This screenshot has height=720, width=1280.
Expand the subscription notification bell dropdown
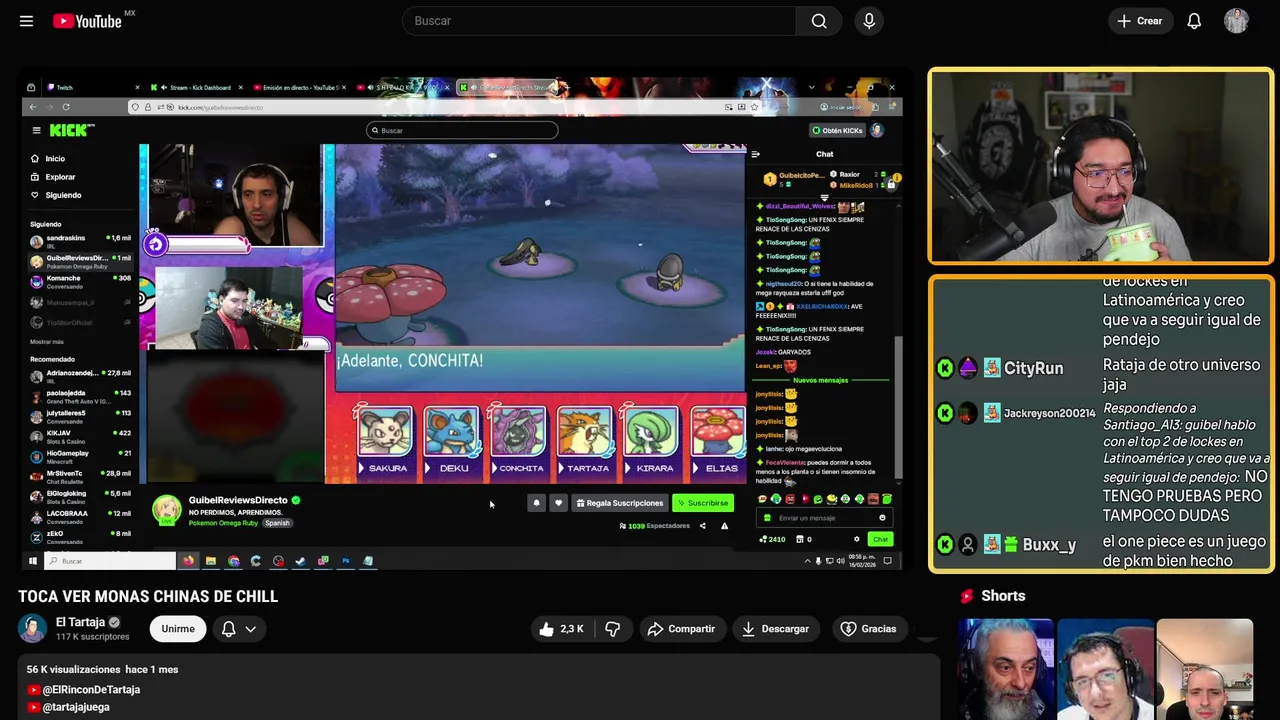[x=238, y=629]
